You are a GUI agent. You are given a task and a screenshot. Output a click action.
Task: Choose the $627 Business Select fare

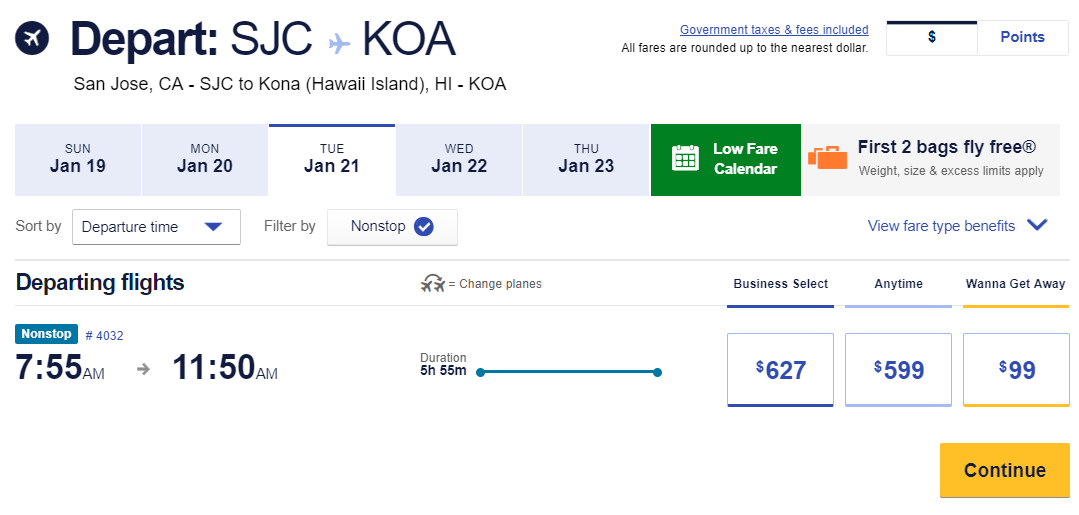pyautogui.click(x=780, y=370)
